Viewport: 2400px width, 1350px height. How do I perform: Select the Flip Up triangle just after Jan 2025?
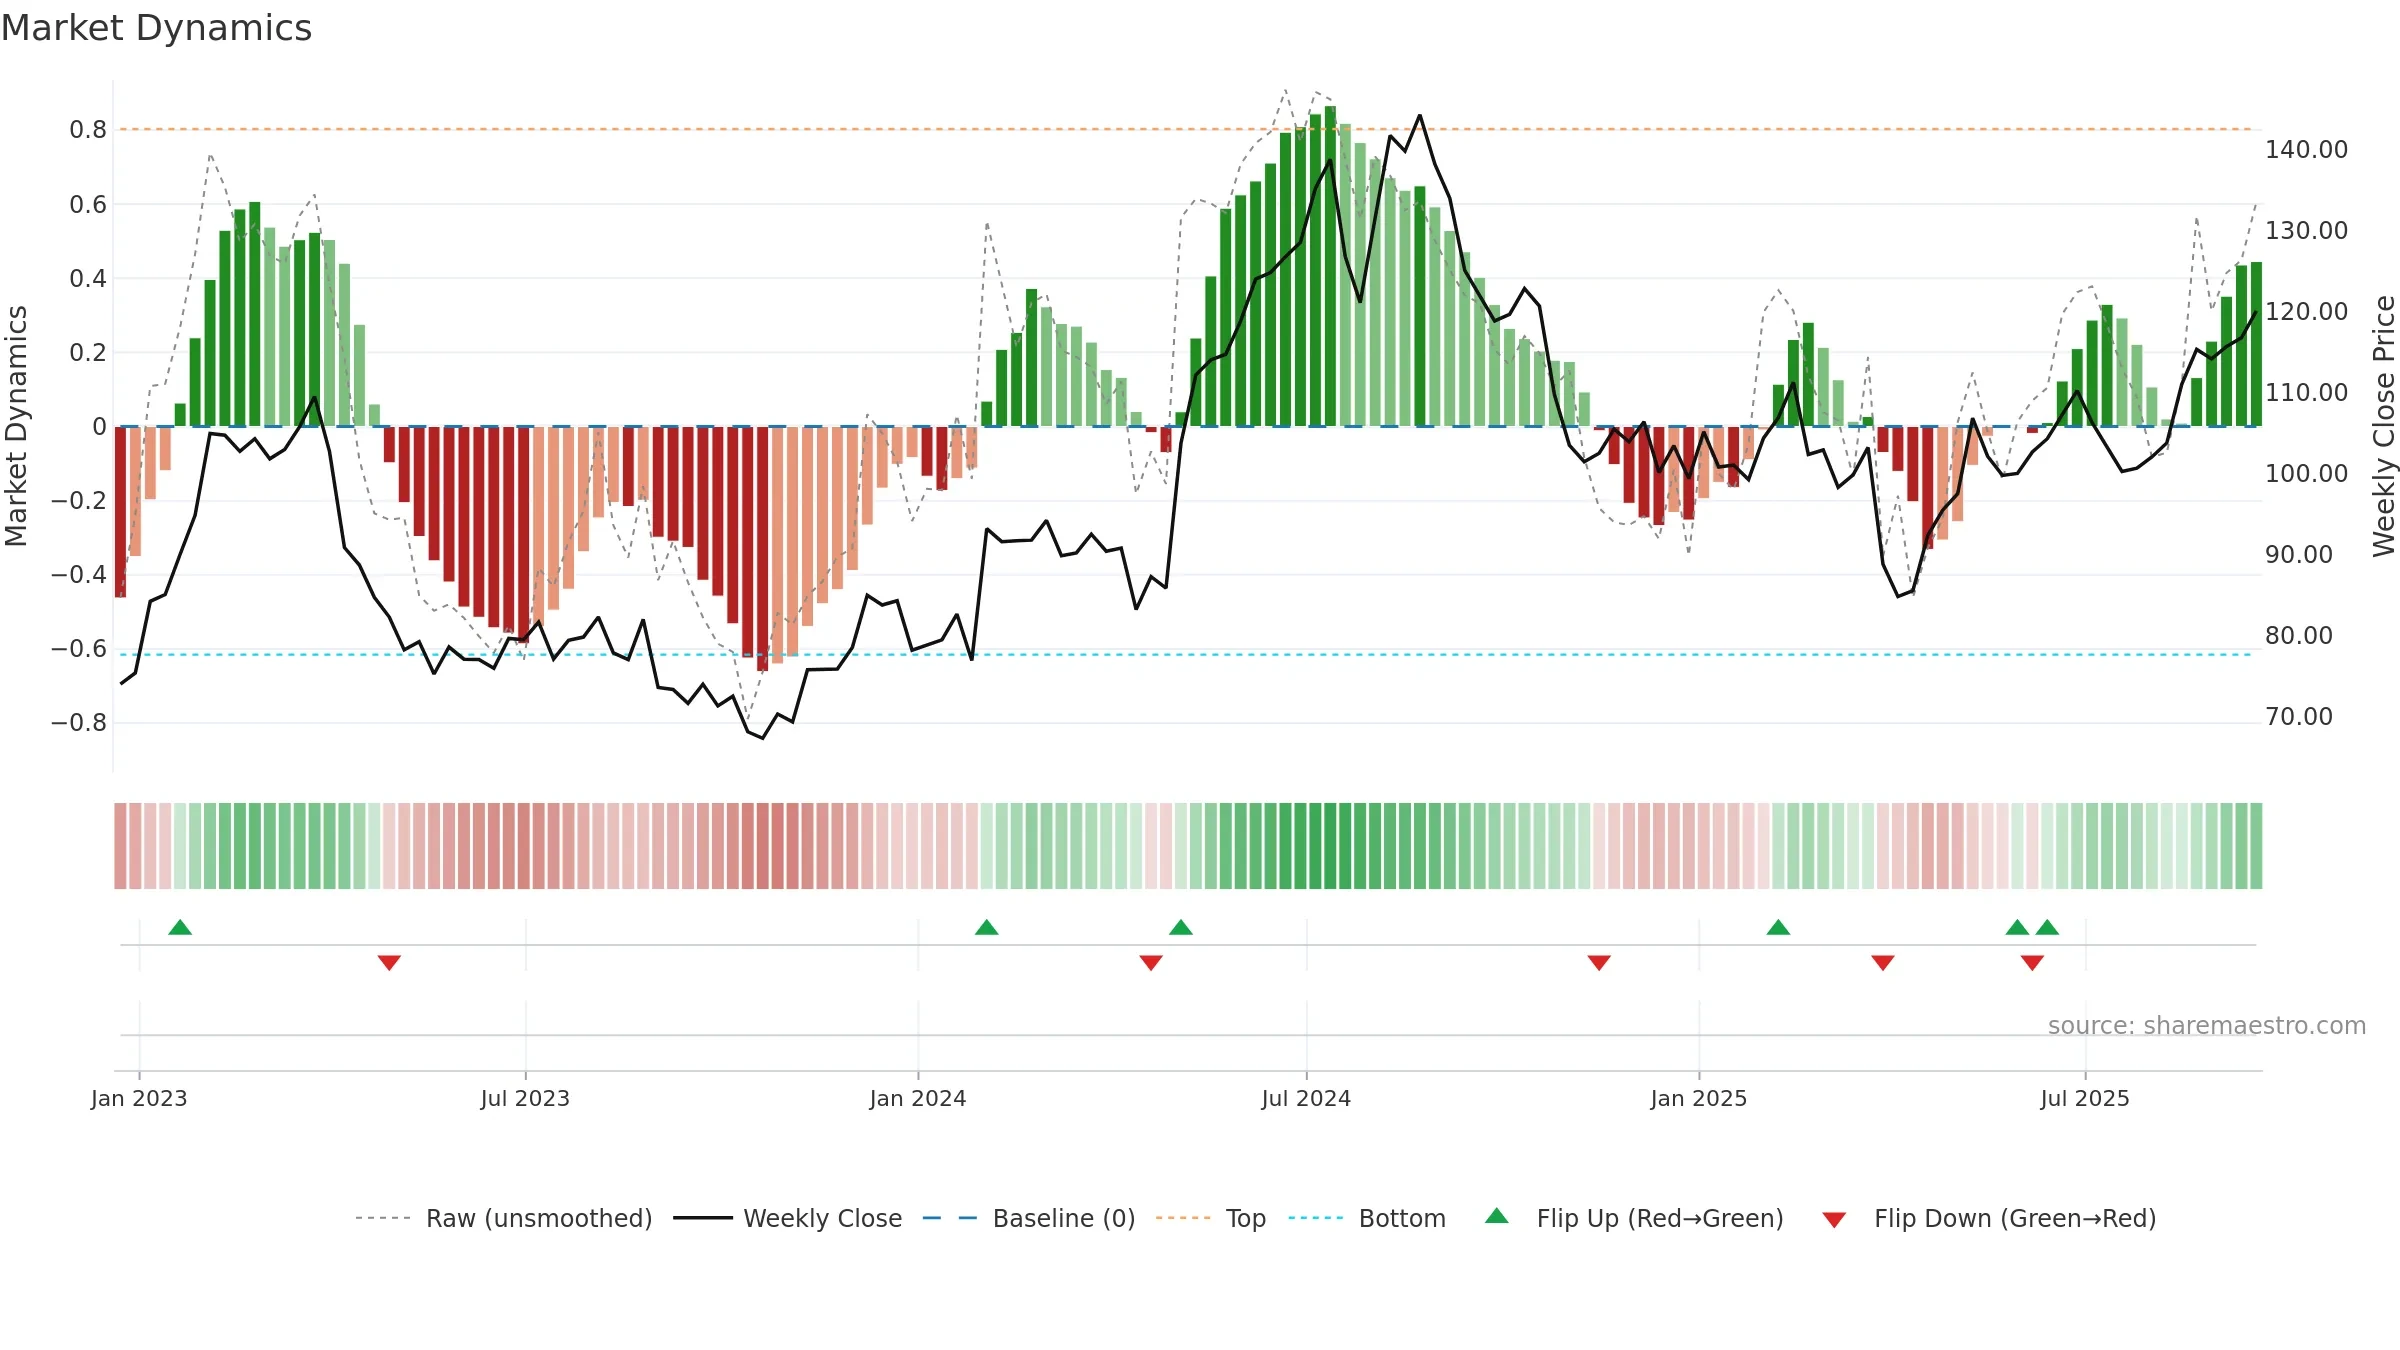tap(1778, 928)
